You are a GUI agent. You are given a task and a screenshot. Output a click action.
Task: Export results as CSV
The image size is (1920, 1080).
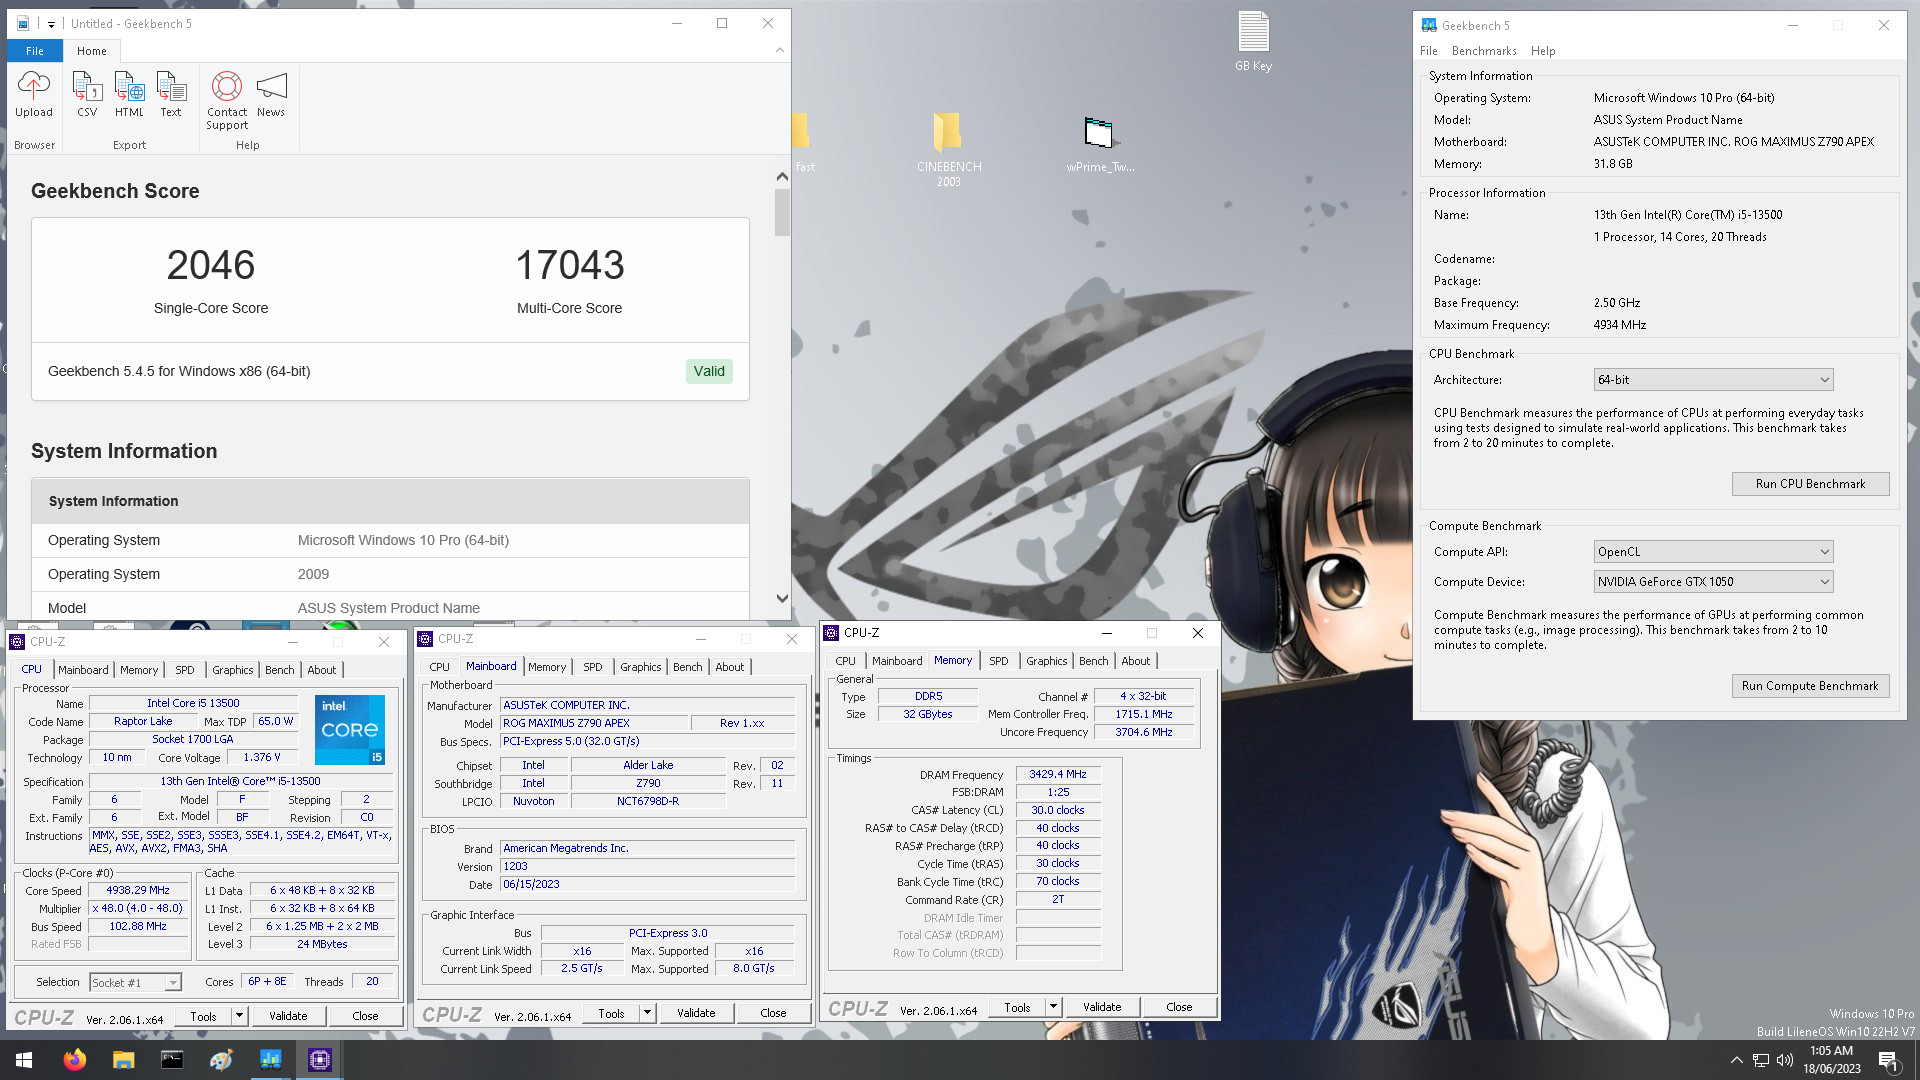[87, 94]
